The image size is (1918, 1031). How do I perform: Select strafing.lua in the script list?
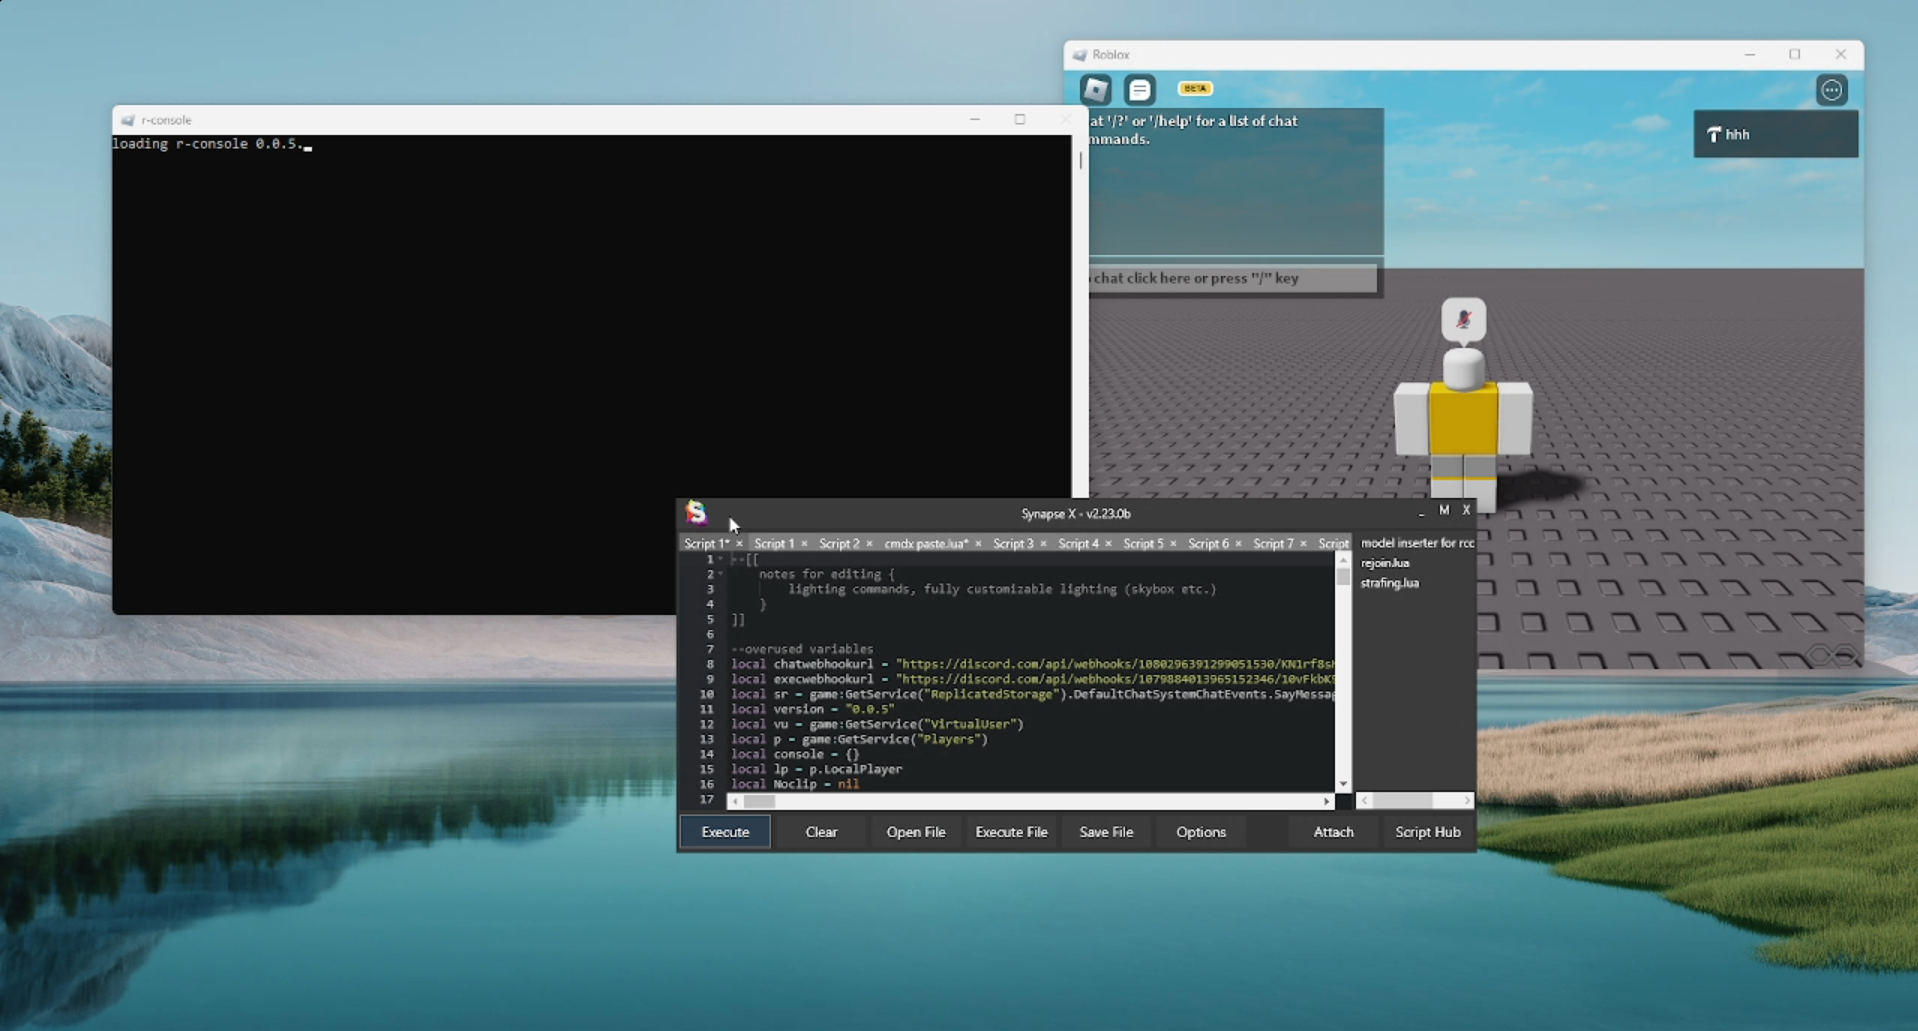tap(1390, 583)
